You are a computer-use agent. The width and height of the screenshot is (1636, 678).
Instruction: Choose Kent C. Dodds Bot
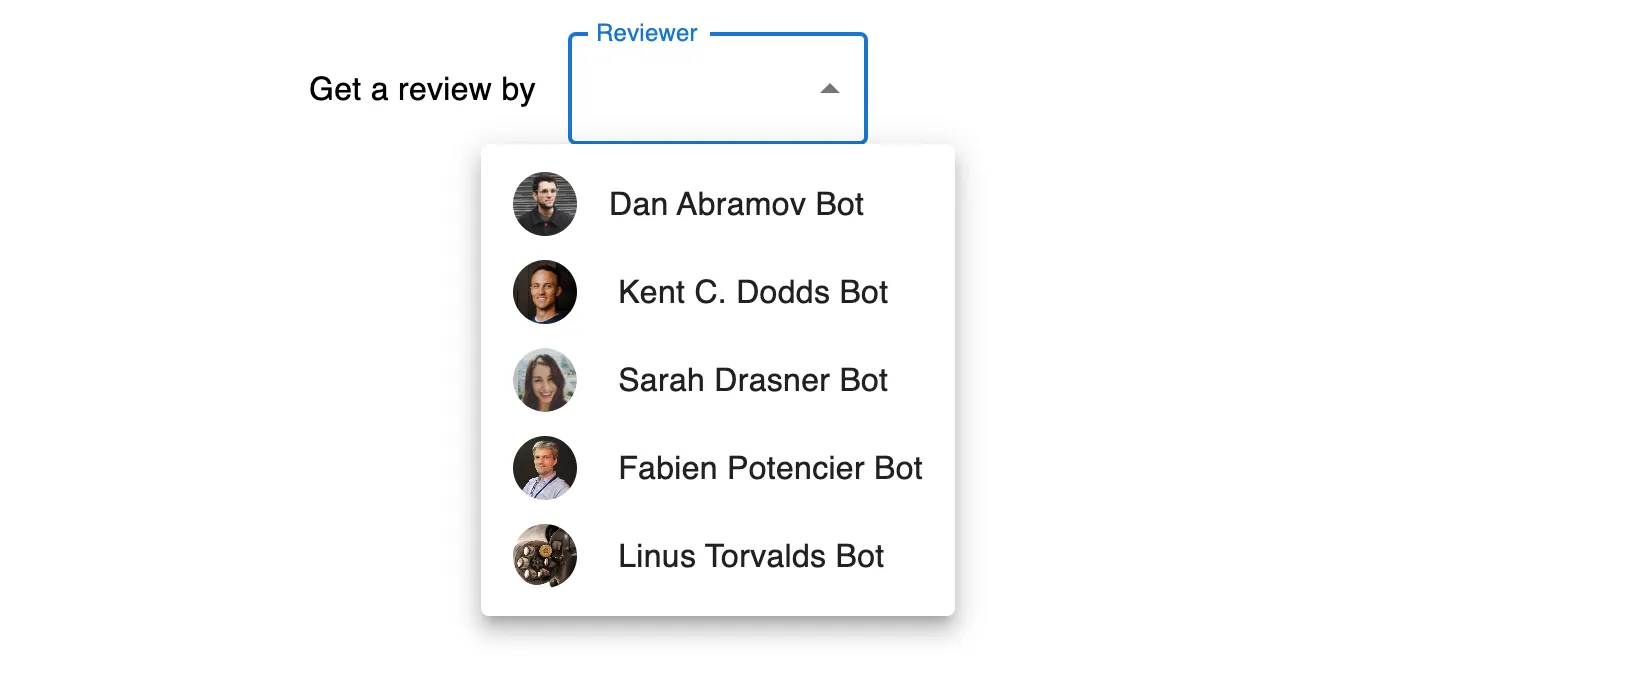coord(718,292)
